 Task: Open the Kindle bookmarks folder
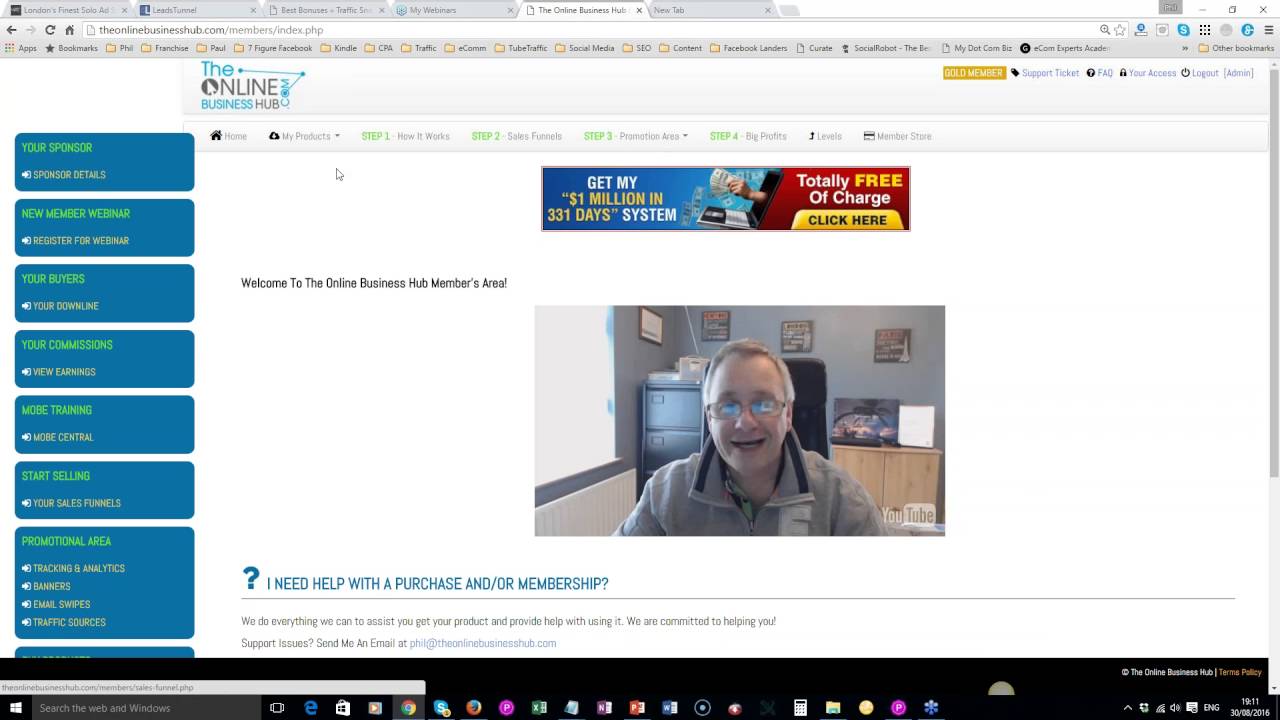pos(339,48)
